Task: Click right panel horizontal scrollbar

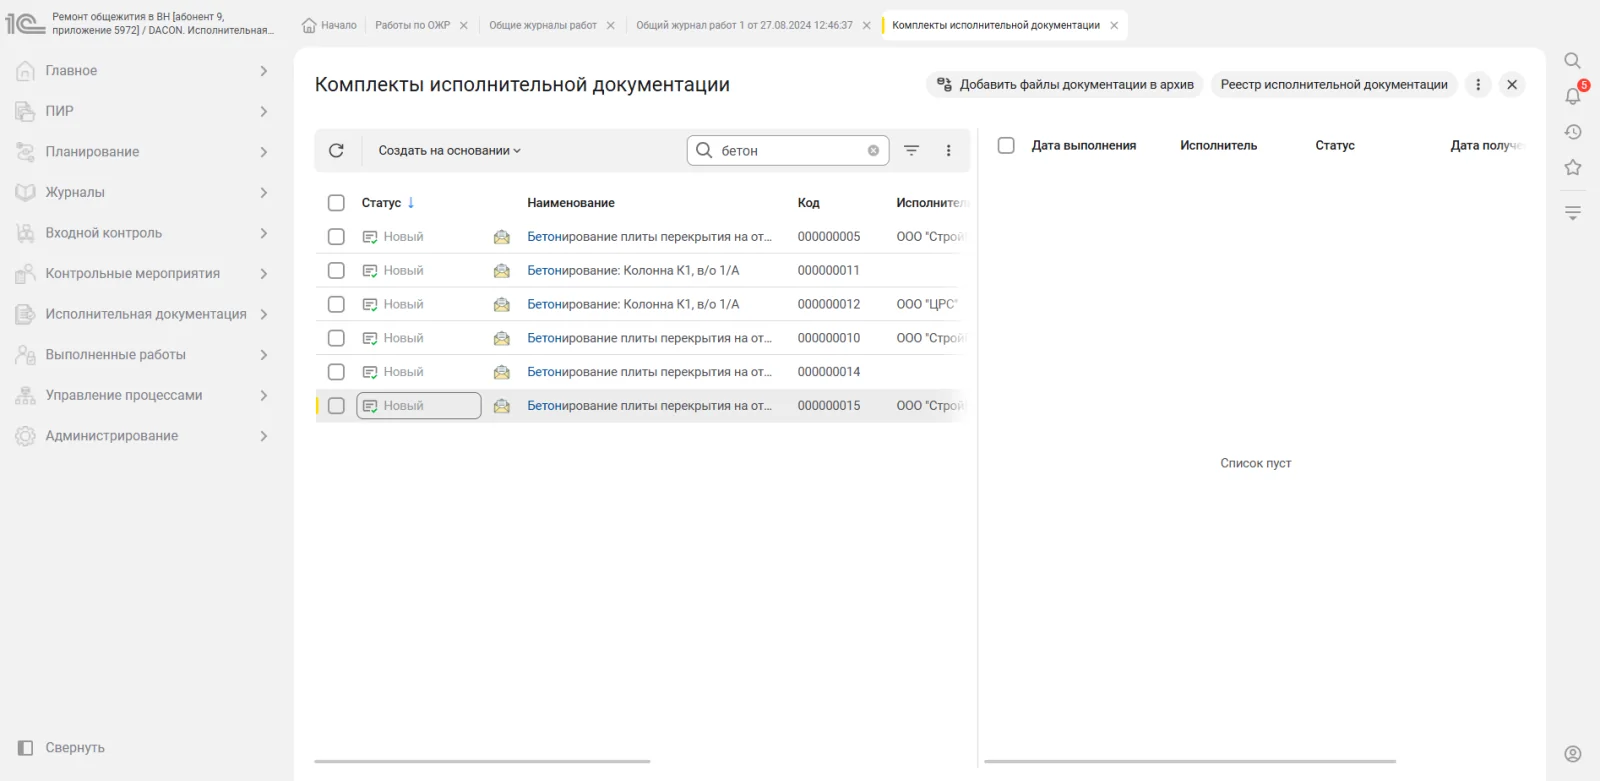Action: pos(1190,762)
